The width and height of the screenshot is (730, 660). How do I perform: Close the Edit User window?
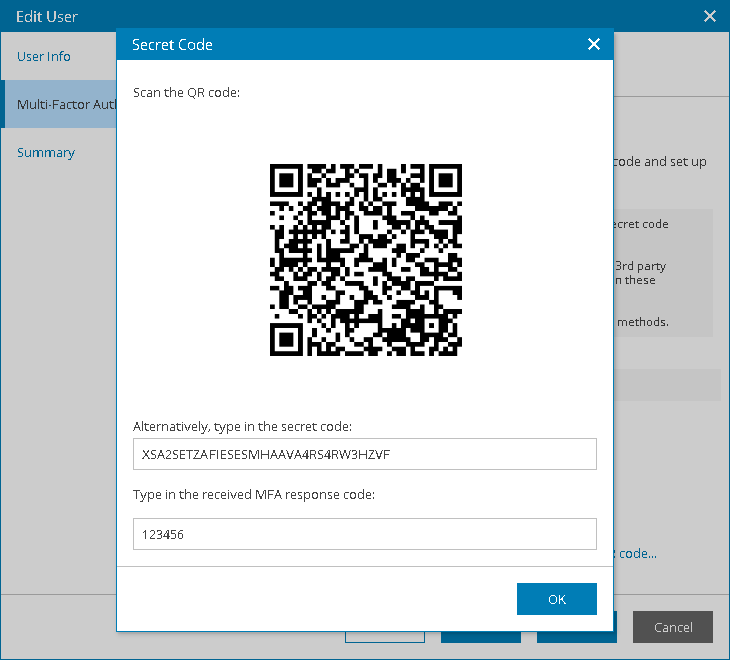pos(710,16)
